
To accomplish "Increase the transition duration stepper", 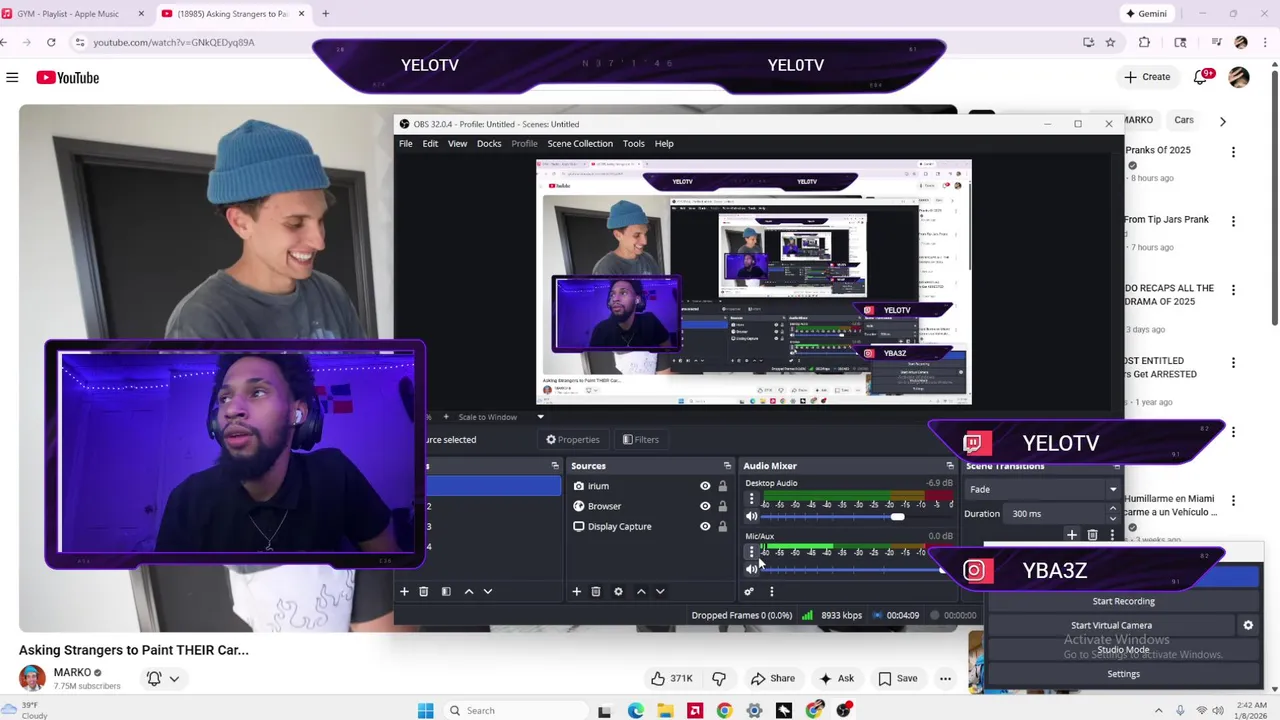I will click(1113, 509).
